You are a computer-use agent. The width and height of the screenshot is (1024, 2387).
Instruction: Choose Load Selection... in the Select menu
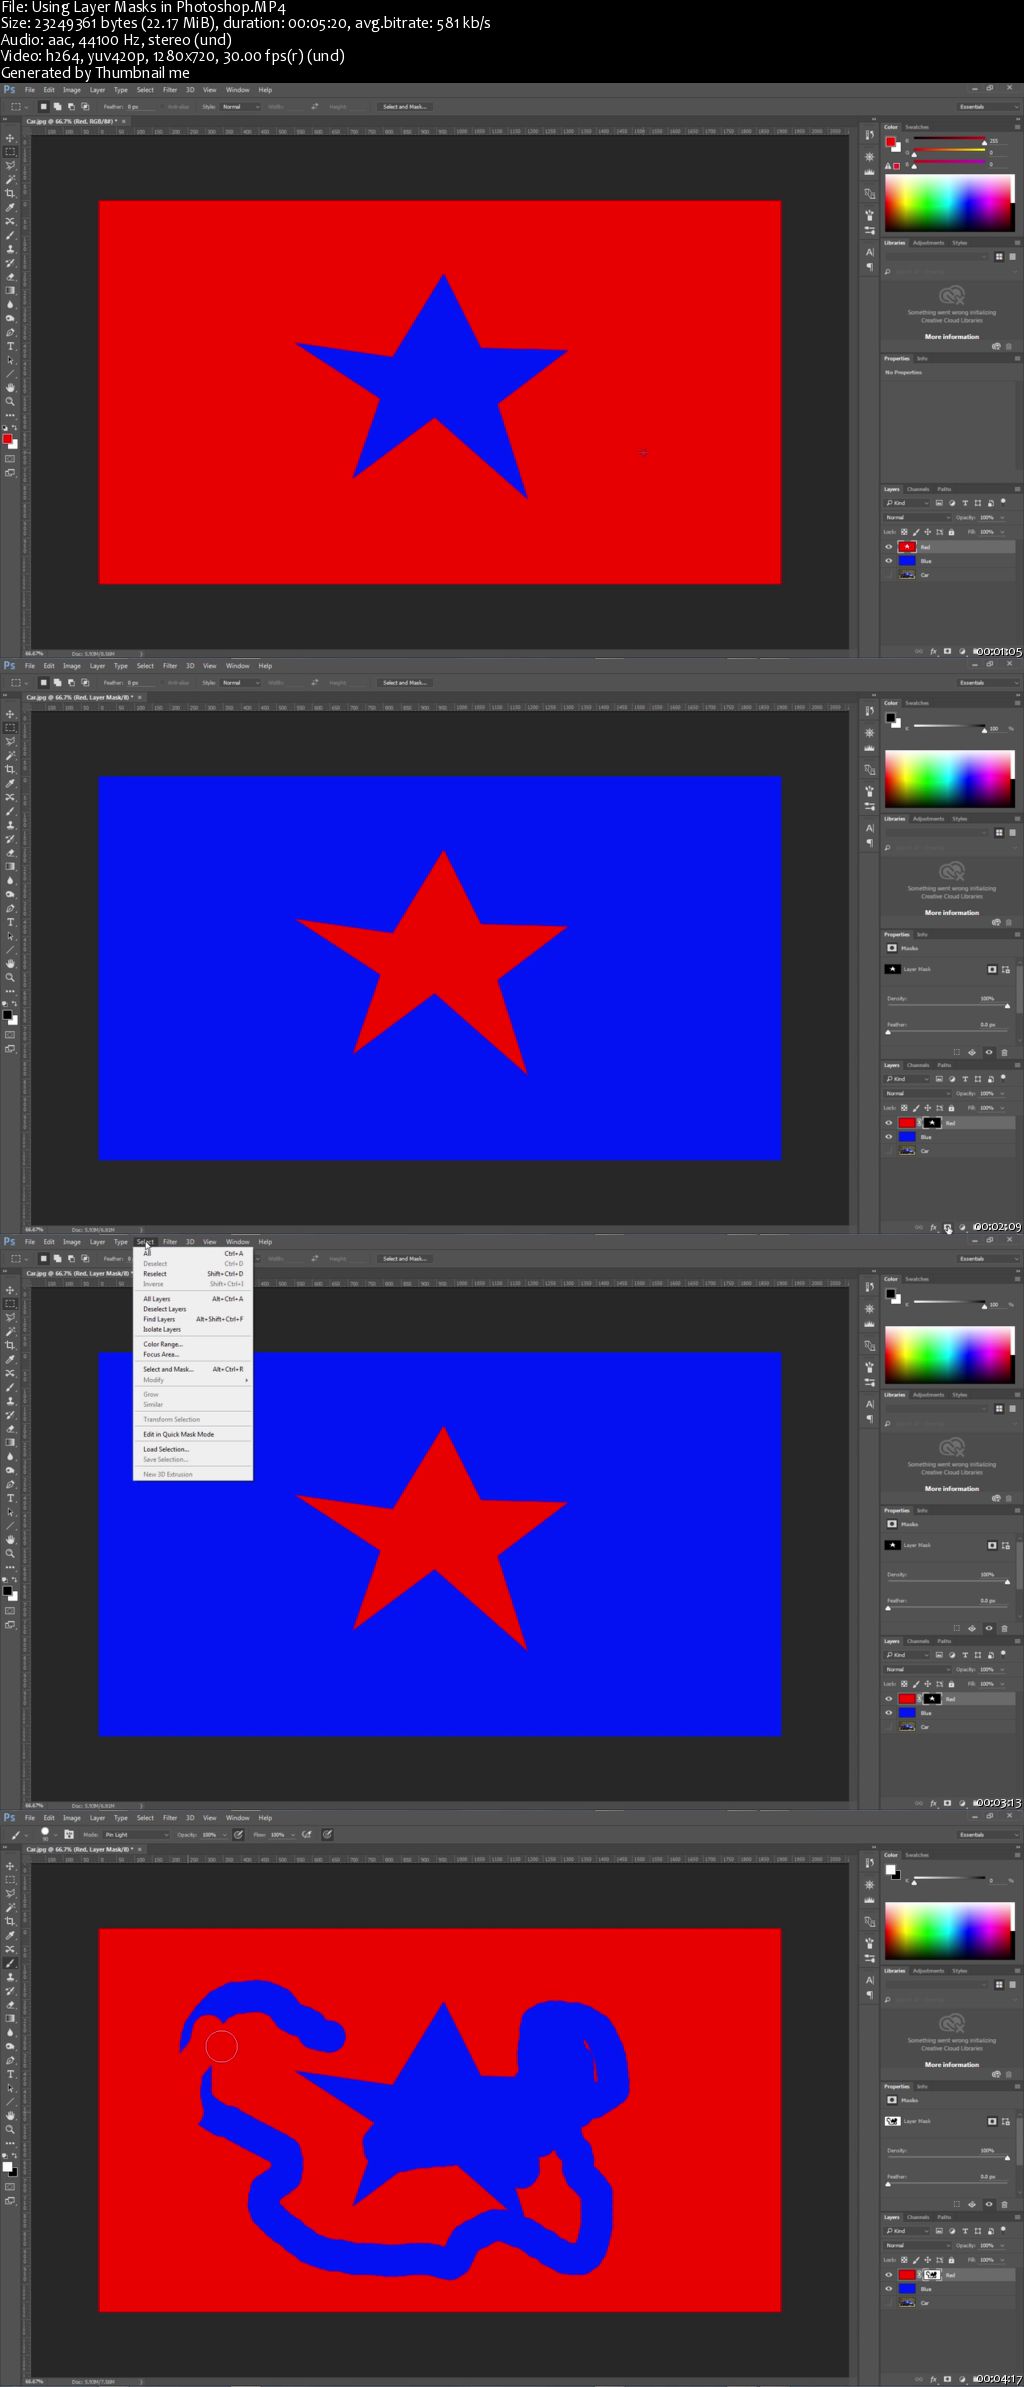pos(193,1449)
